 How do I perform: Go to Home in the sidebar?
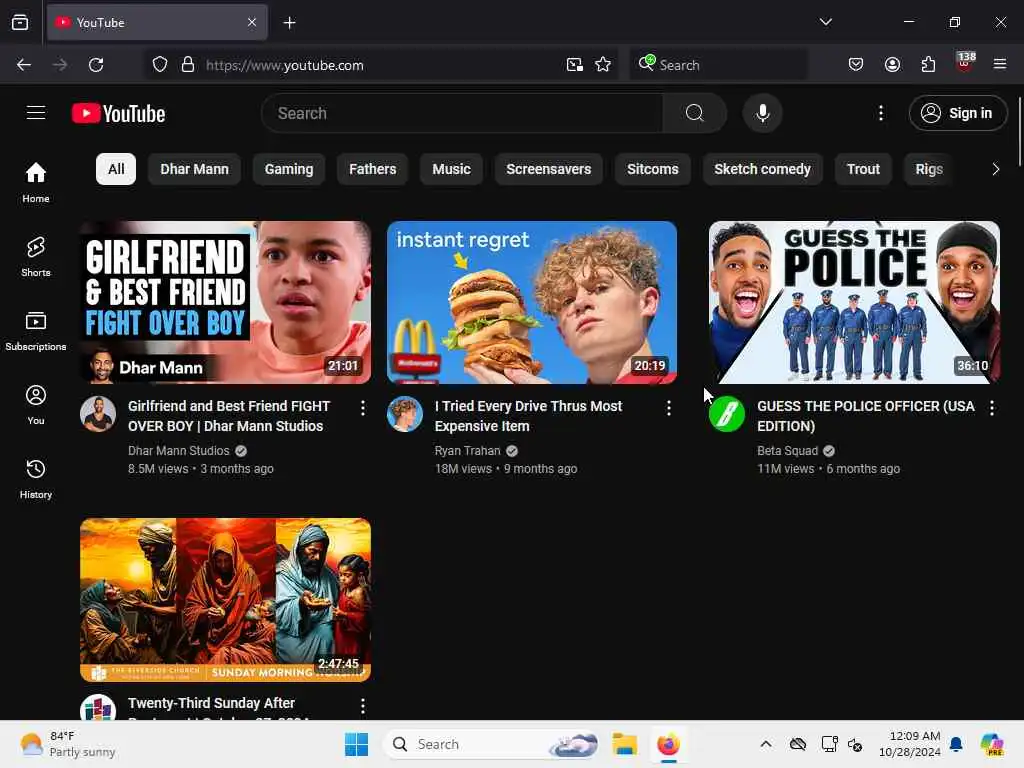click(36, 182)
